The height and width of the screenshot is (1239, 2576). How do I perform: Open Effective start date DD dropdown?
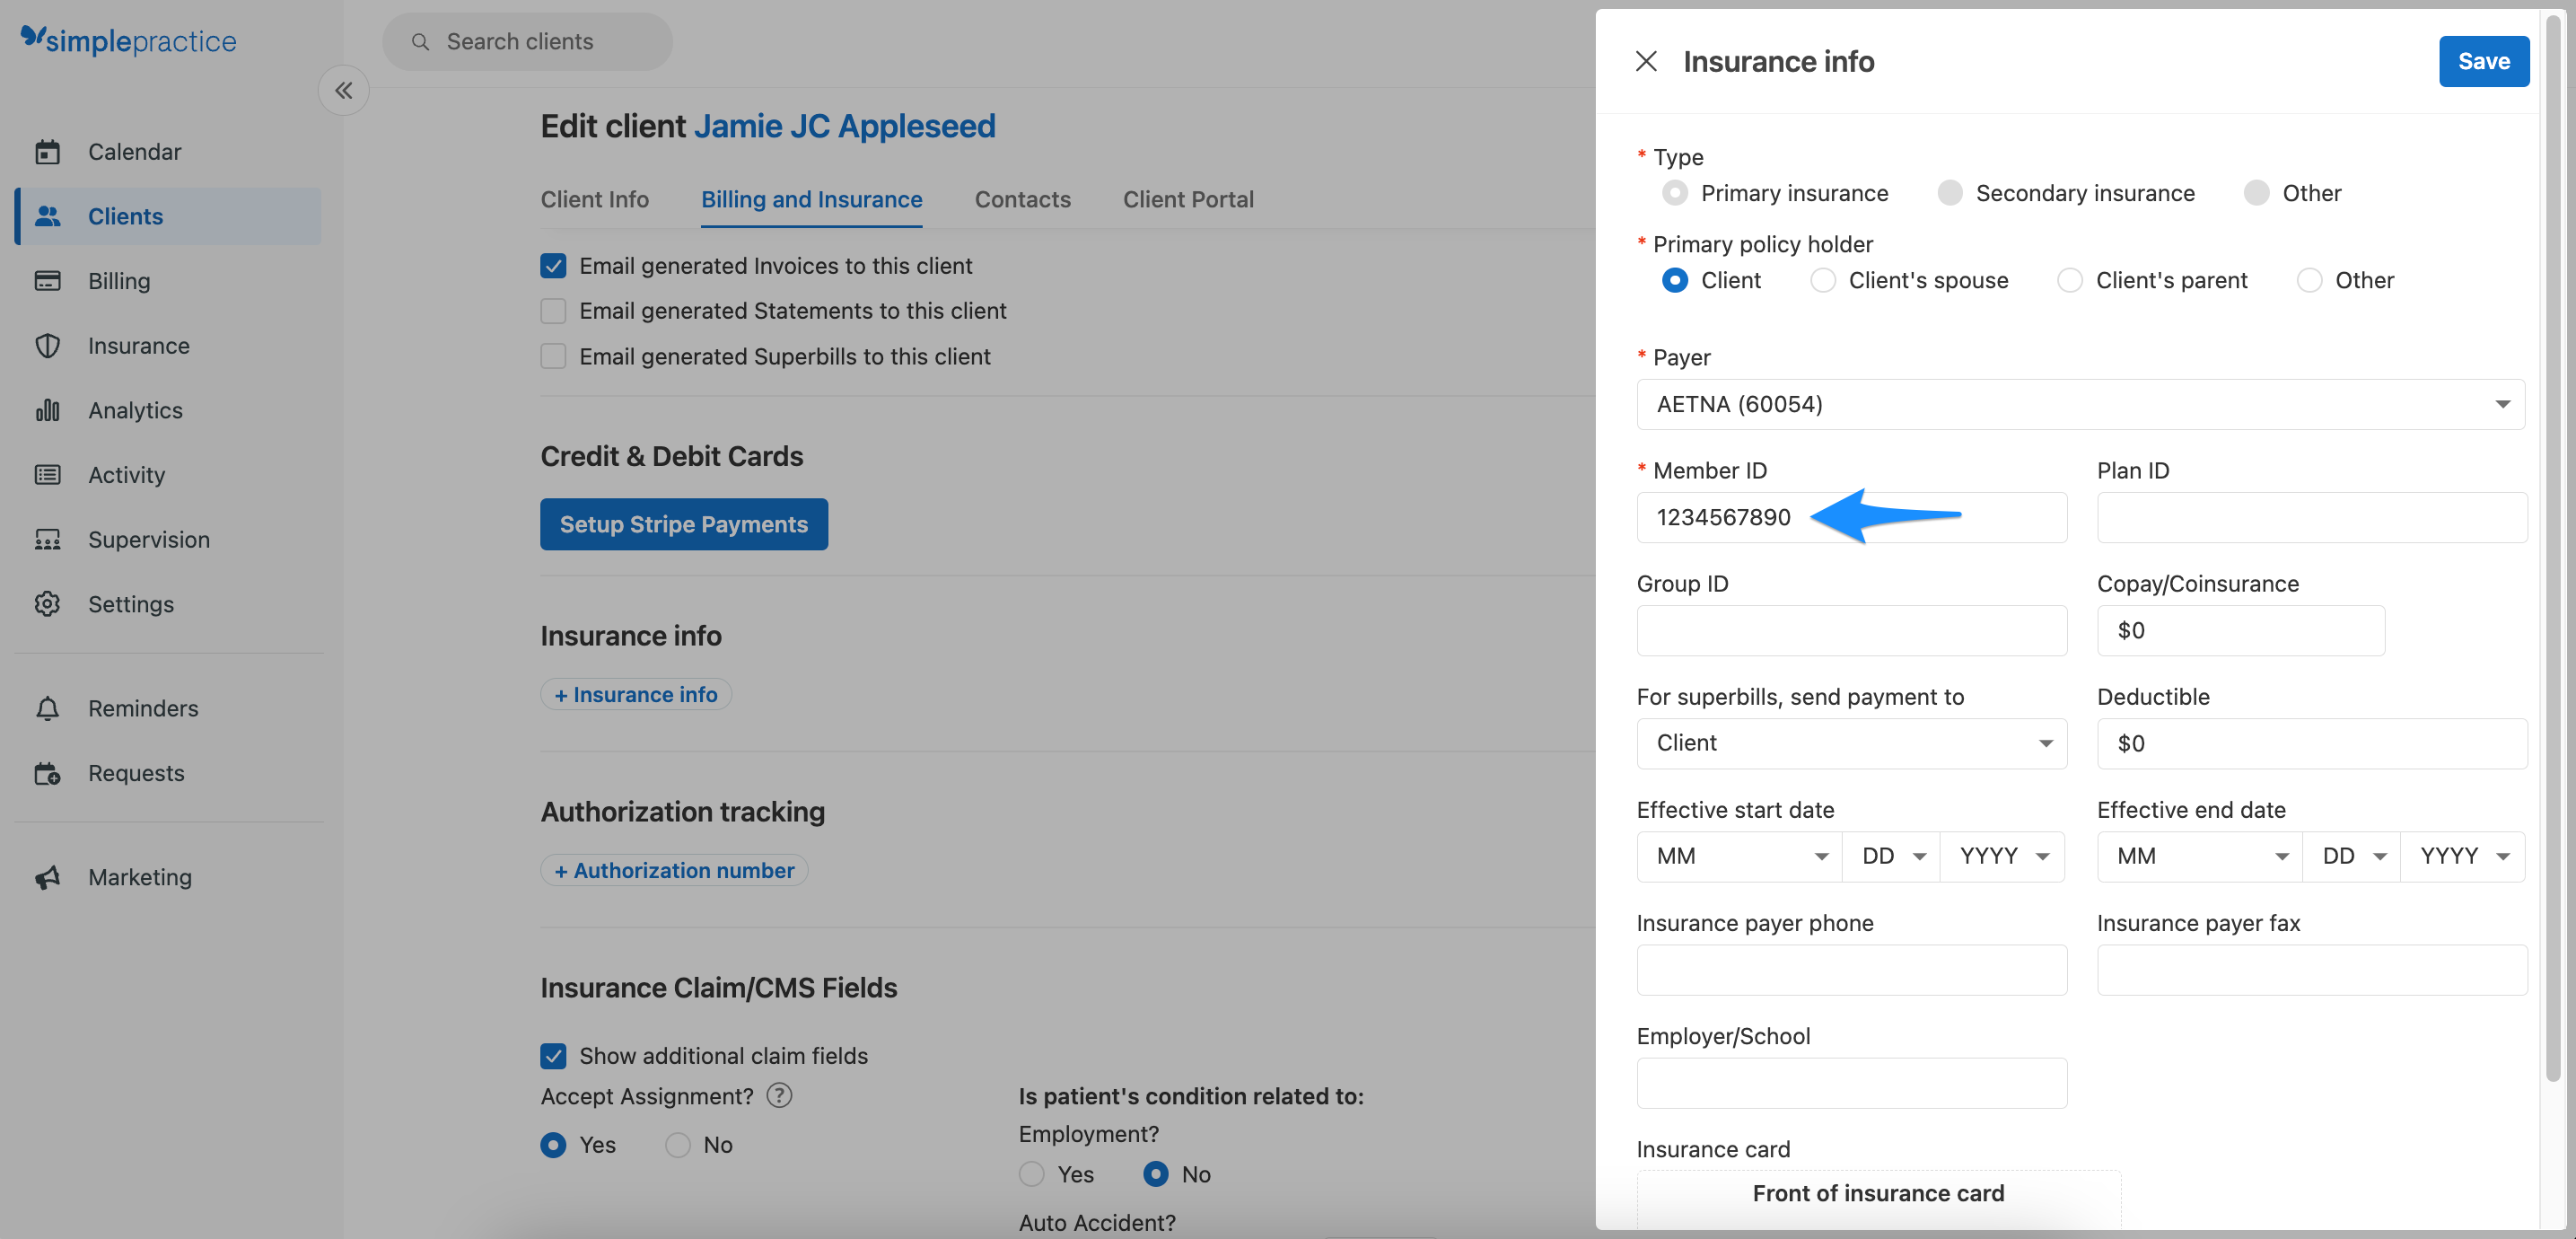1891,856
